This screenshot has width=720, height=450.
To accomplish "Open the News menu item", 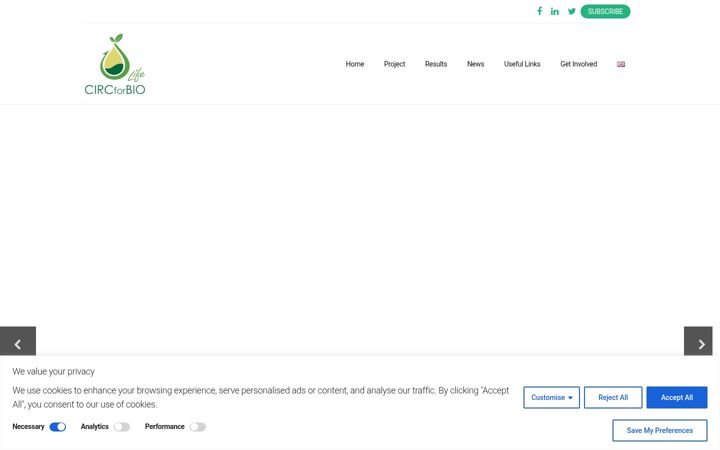I will 475,64.
